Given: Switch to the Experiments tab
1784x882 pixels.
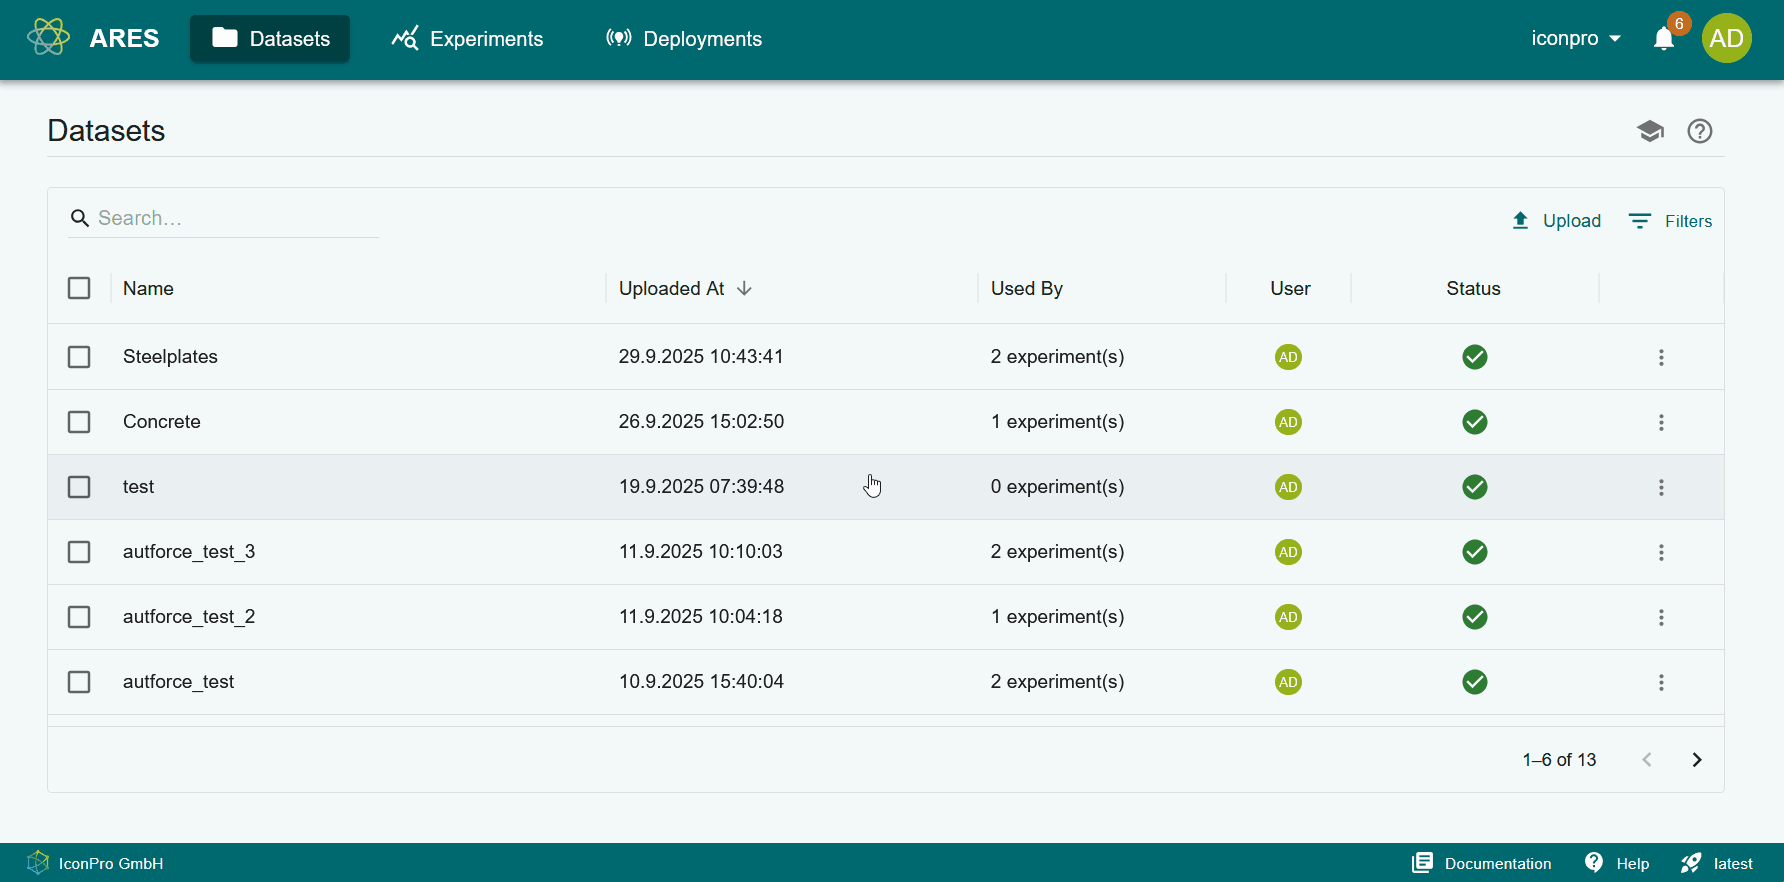Looking at the screenshot, I should pyautogui.click(x=467, y=39).
